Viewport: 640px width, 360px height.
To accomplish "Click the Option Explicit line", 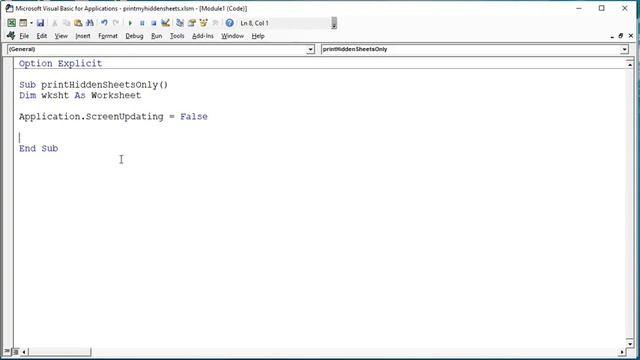I will point(60,63).
